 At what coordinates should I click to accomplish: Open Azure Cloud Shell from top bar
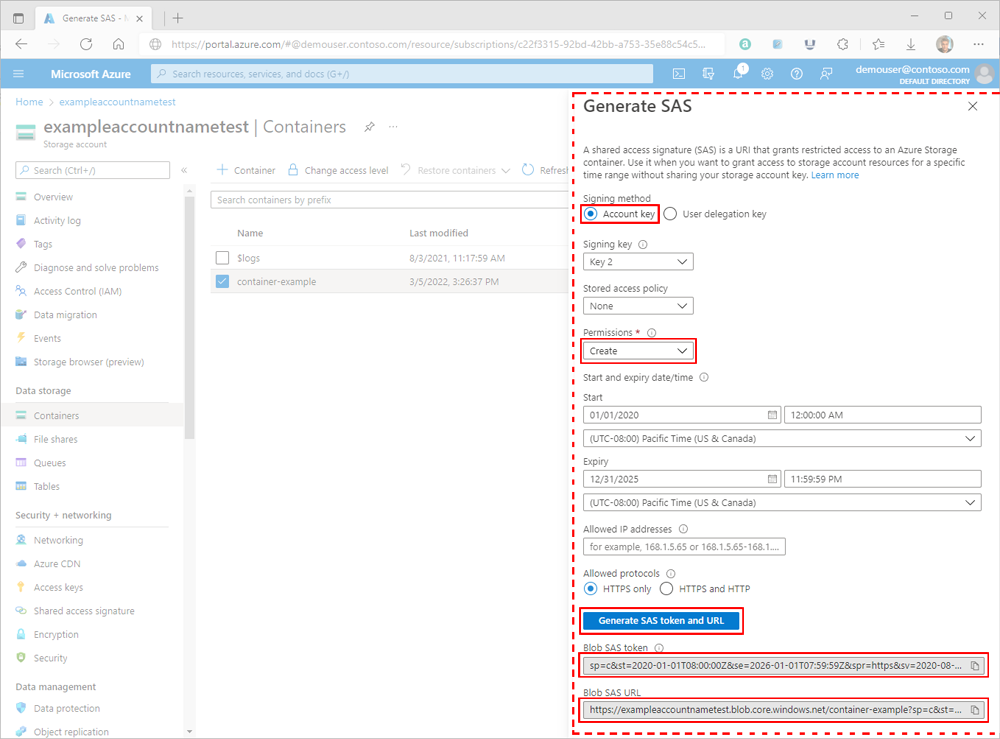(x=679, y=74)
